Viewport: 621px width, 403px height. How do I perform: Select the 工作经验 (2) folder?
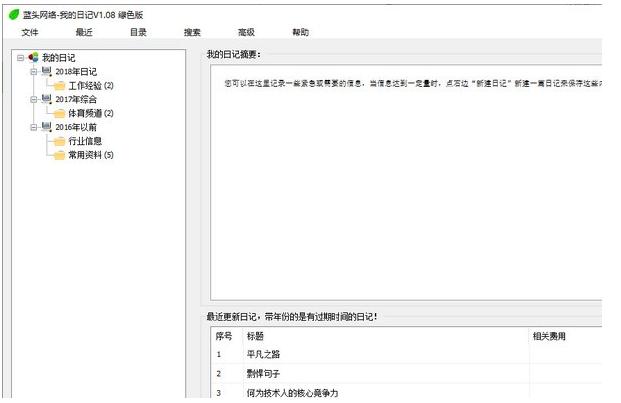tap(91, 86)
